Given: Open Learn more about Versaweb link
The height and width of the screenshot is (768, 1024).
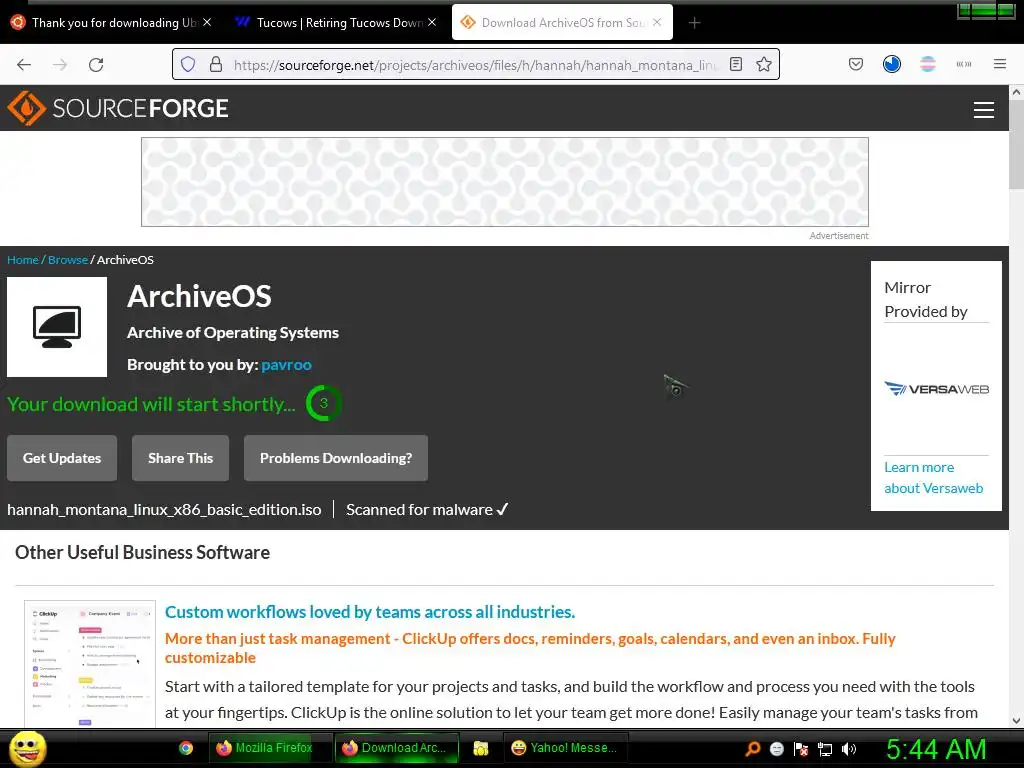Looking at the screenshot, I should click(x=933, y=477).
